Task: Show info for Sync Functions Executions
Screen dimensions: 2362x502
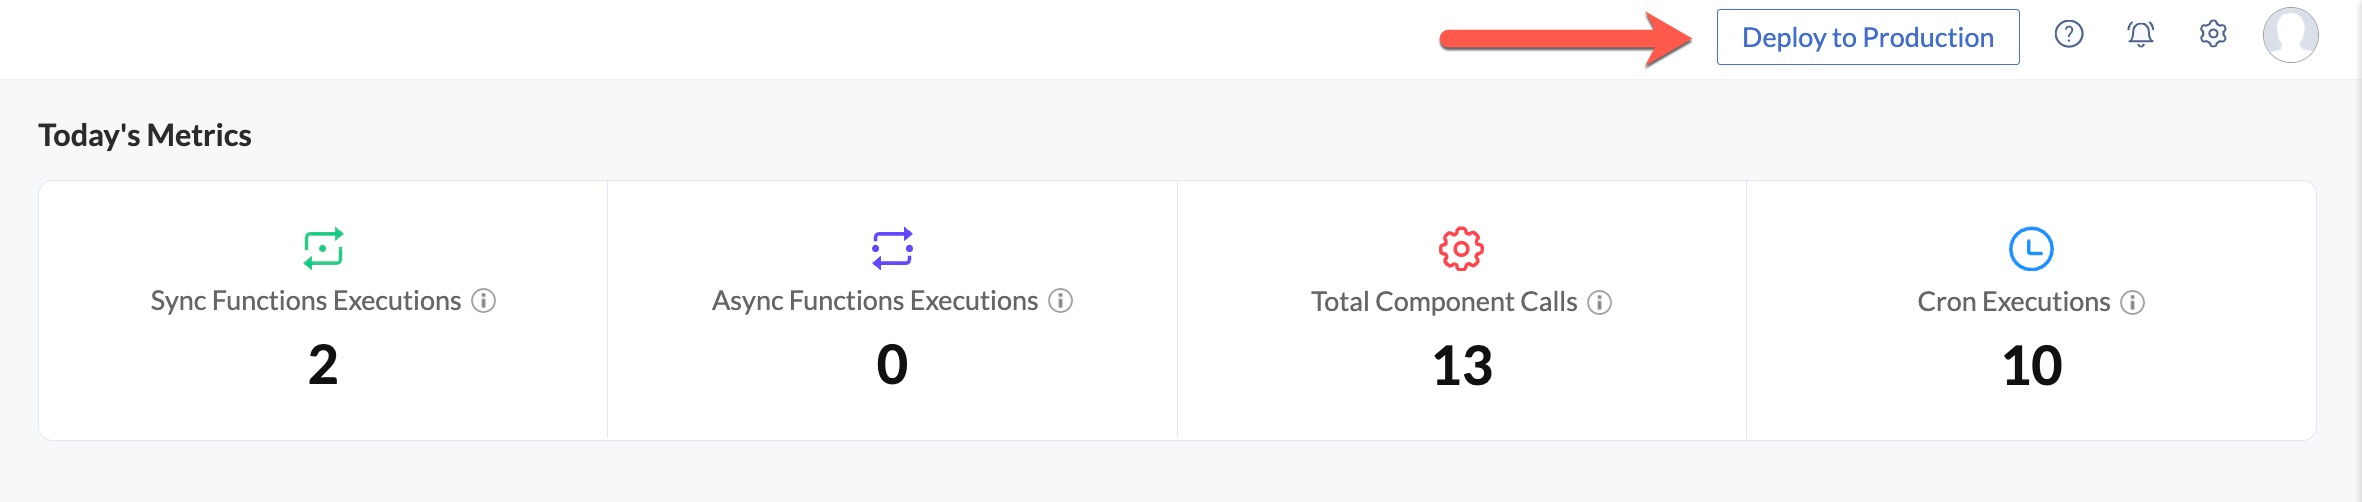Action: (484, 301)
